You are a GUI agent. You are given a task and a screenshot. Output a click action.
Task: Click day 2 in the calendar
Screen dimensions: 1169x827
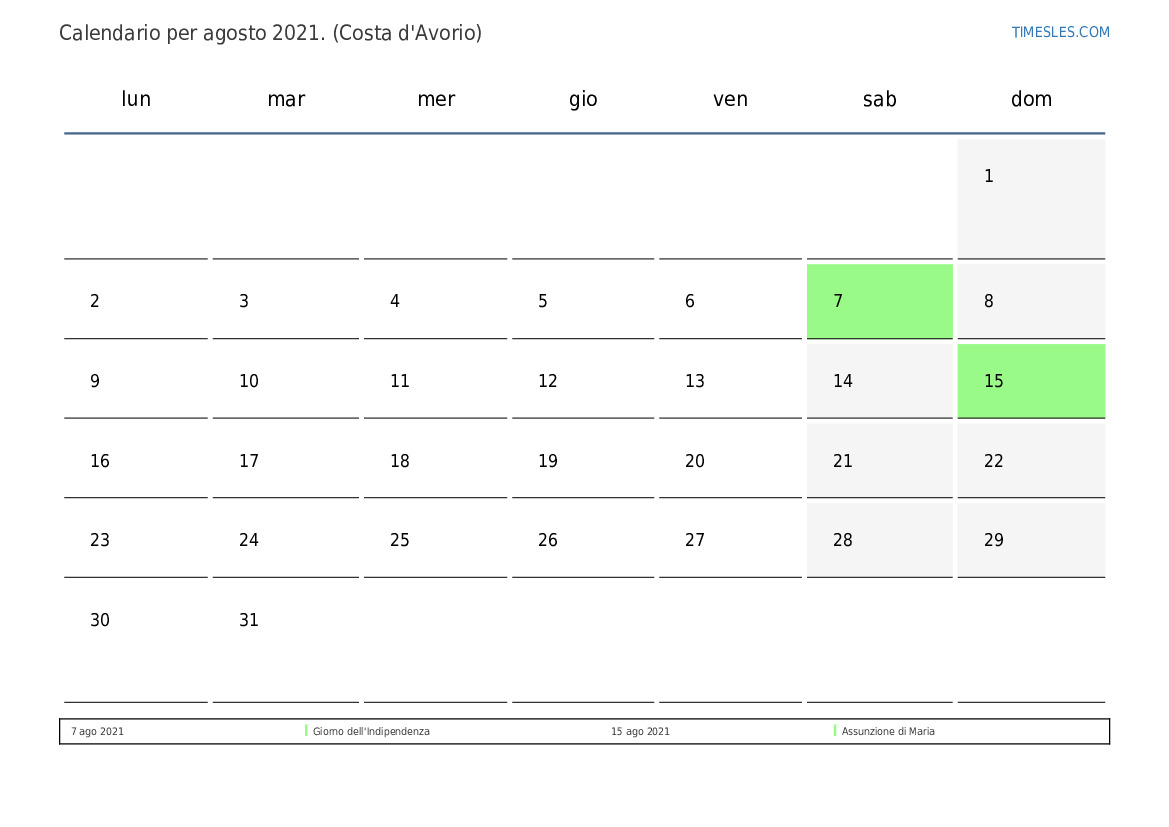tap(136, 301)
